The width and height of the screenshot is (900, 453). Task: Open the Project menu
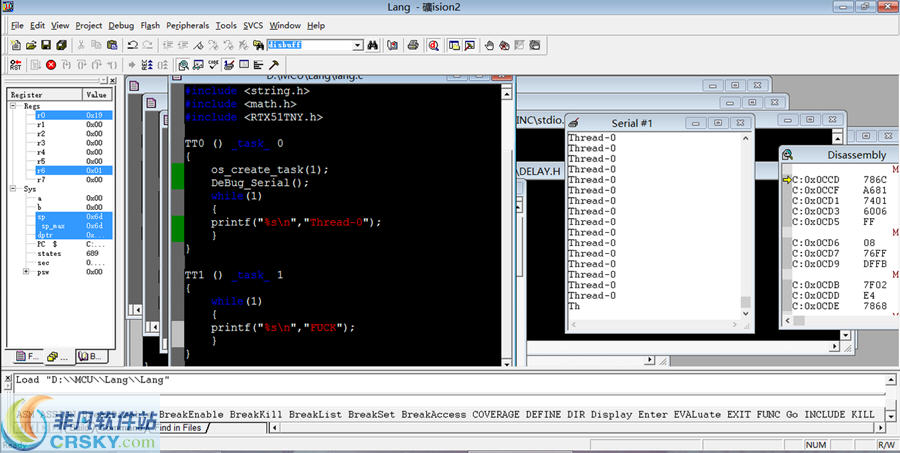pos(88,25)
